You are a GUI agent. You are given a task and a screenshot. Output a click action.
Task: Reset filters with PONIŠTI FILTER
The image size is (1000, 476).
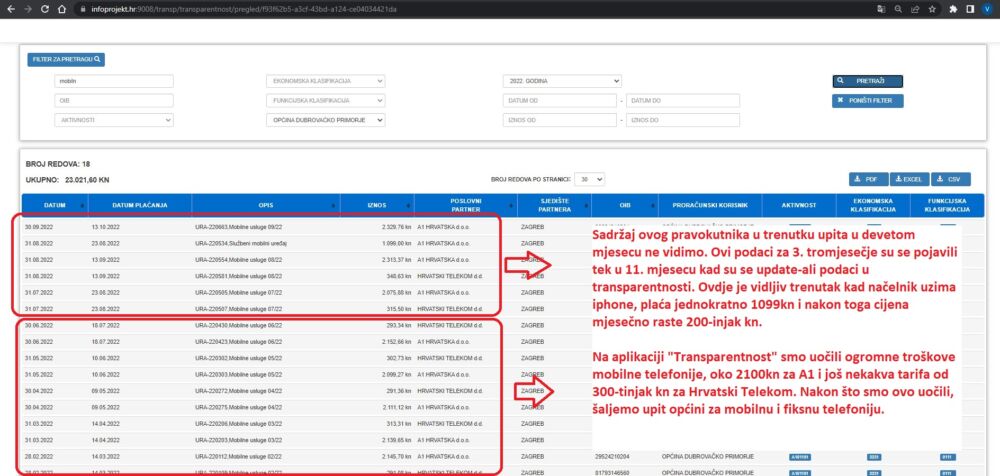pyautogui.click(x=867, y=101)
